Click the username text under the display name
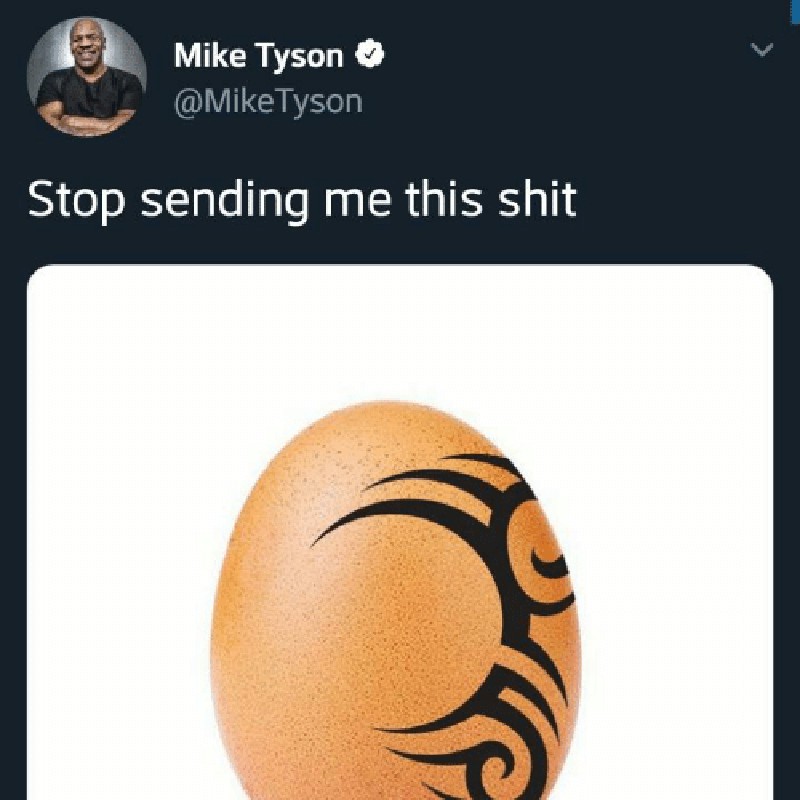This screenshot has height=800, width=800. tap(268, 99)
